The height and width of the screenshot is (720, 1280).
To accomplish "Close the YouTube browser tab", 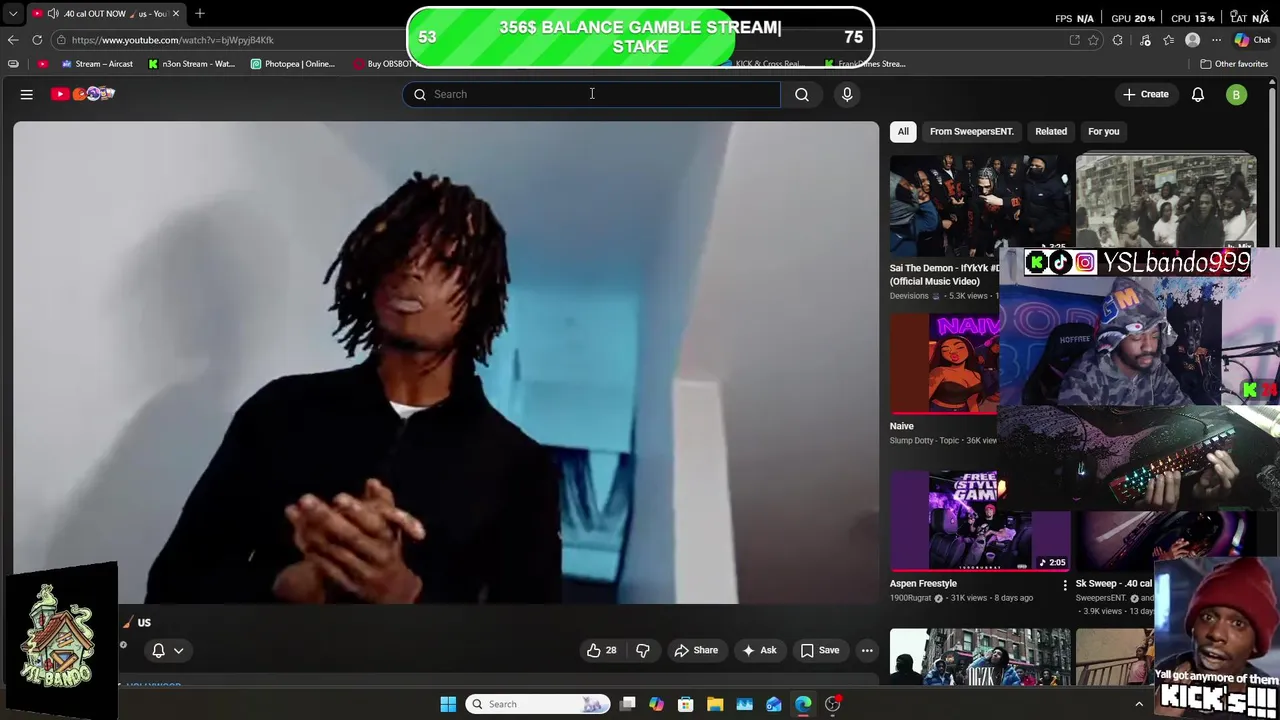I will pos(176,13).
